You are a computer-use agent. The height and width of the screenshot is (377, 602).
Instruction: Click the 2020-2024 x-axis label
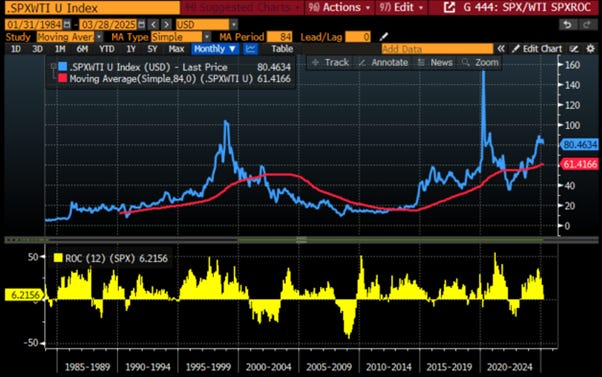(509, 367)
